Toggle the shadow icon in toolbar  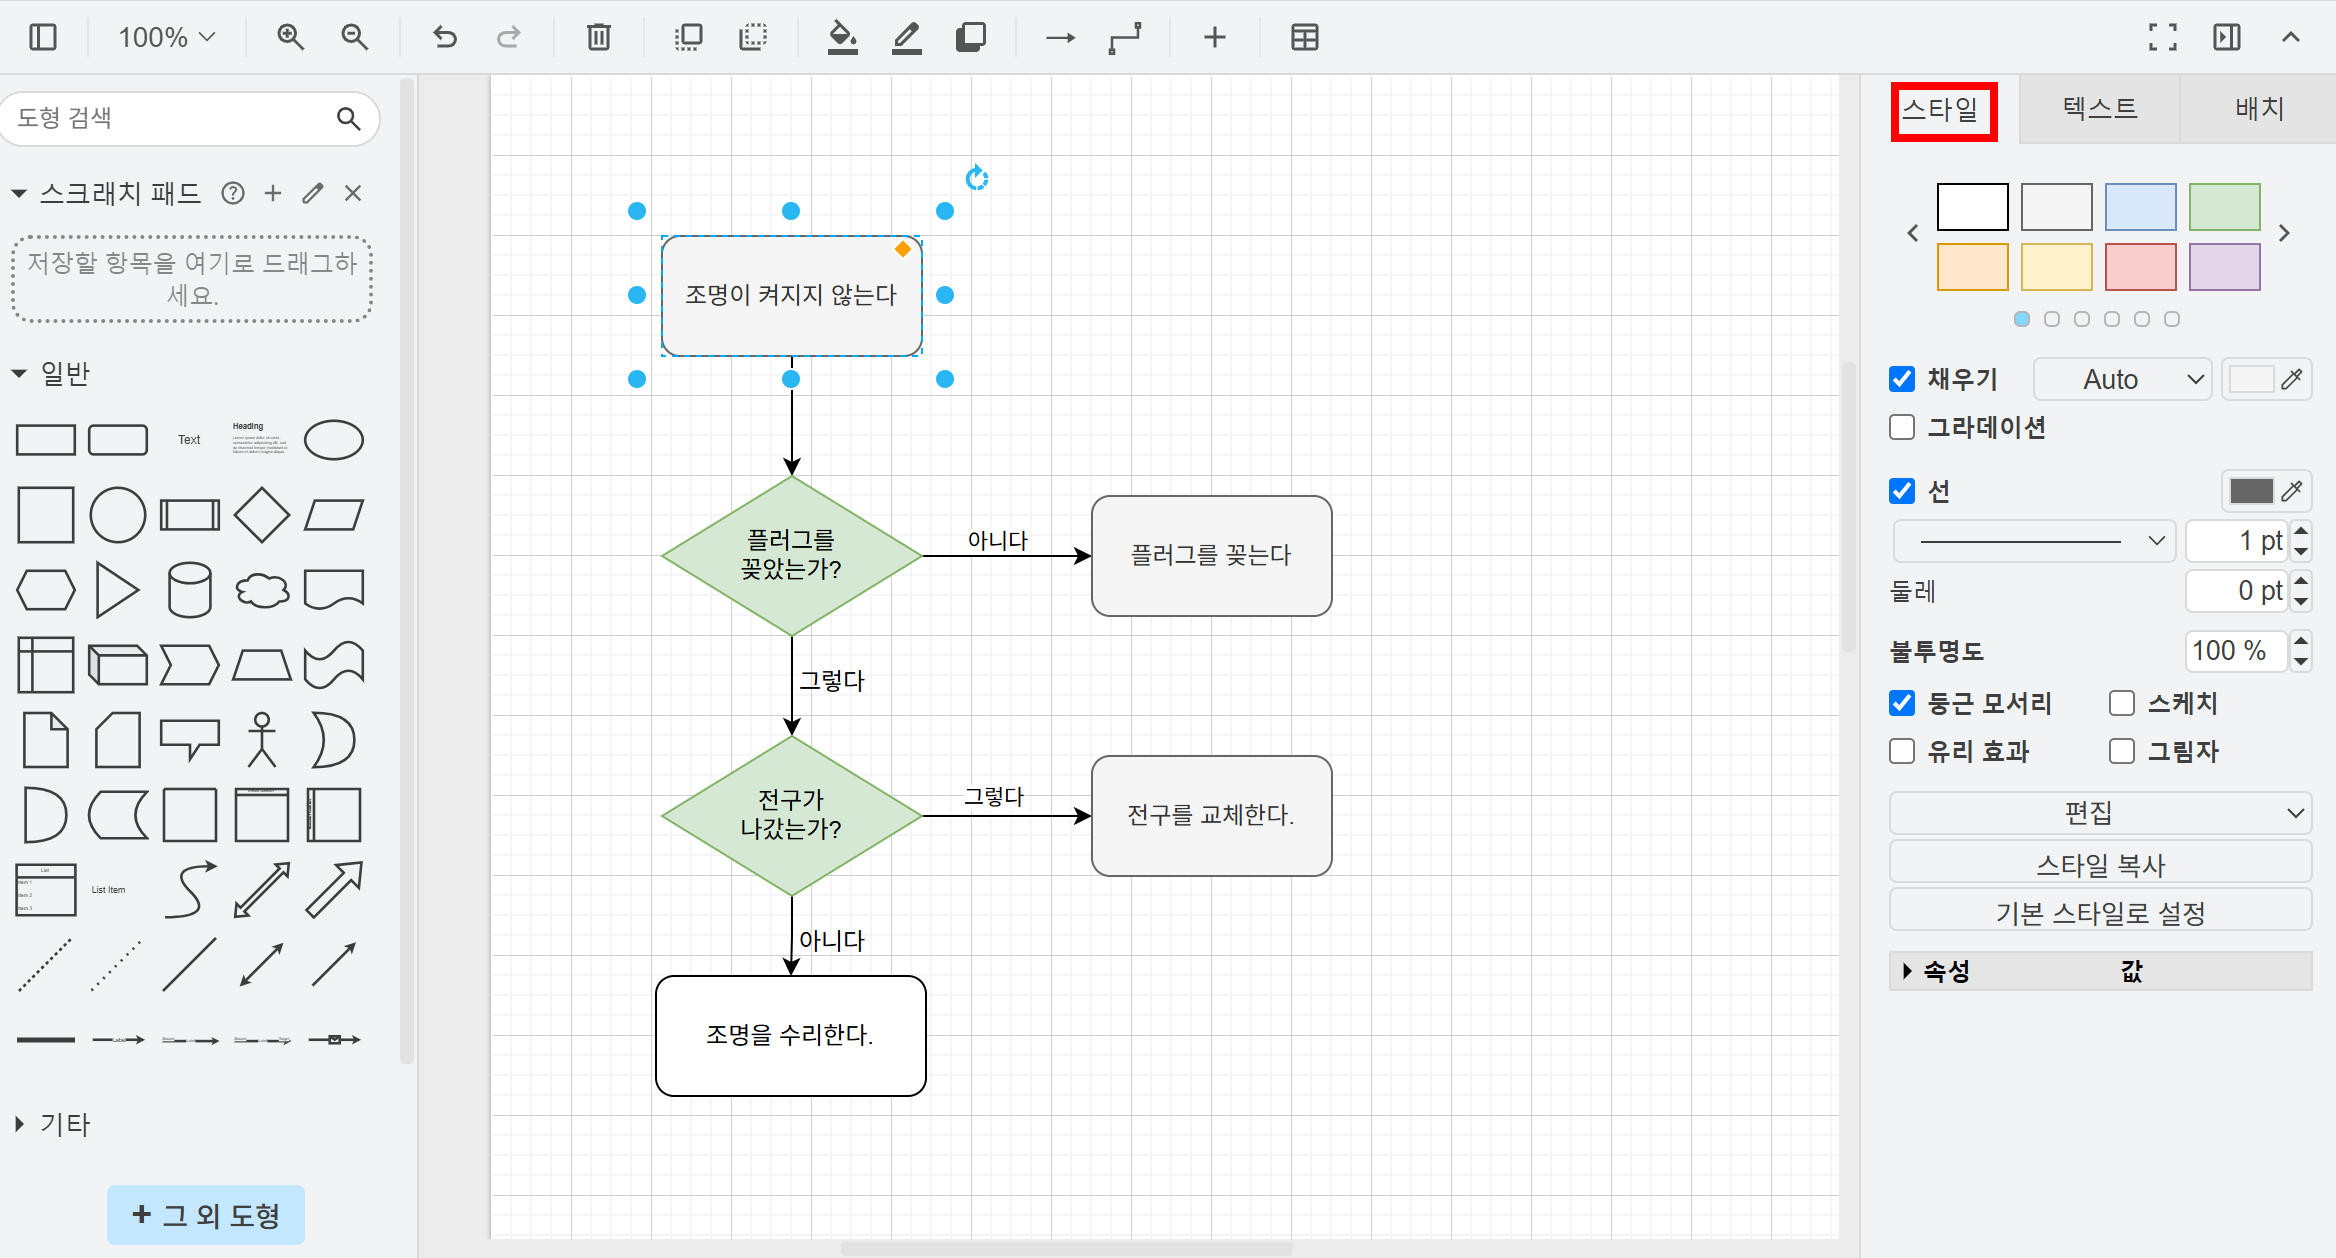click(970, 37)
